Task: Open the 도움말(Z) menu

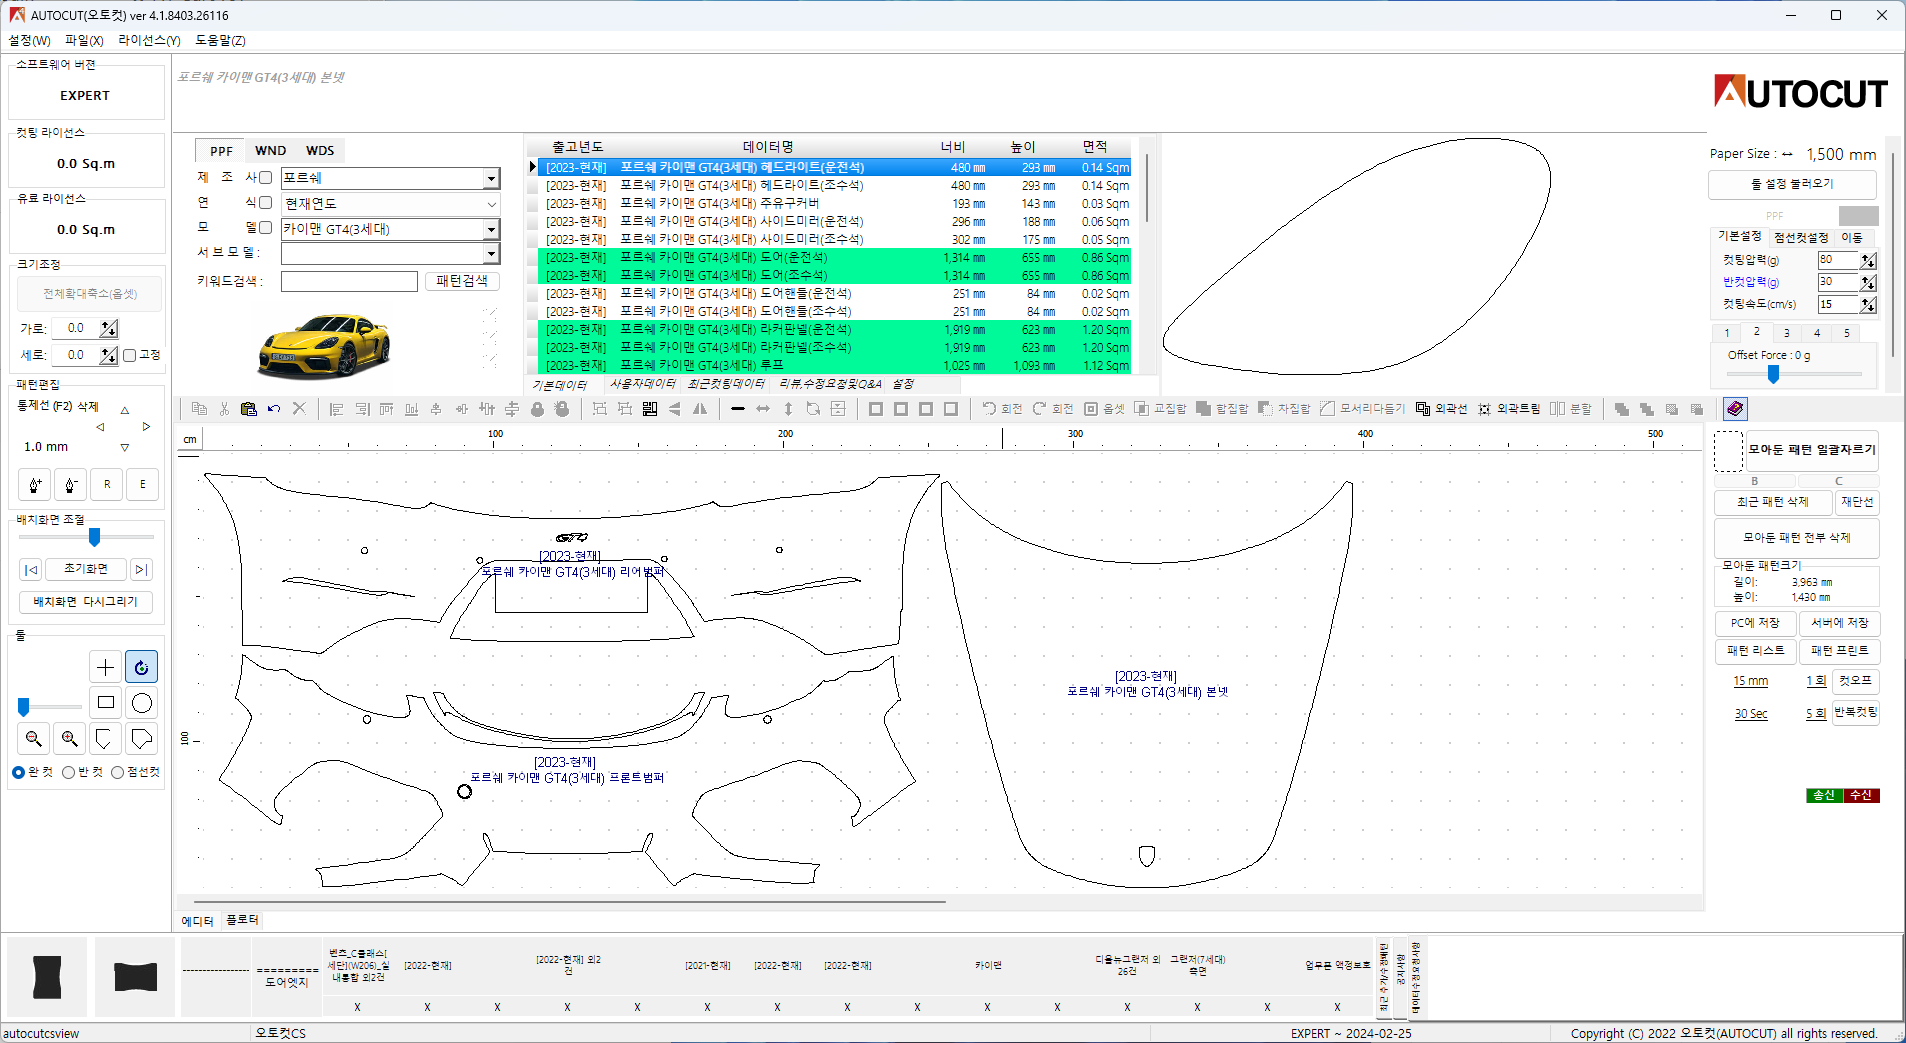Action: pos(220,40)
